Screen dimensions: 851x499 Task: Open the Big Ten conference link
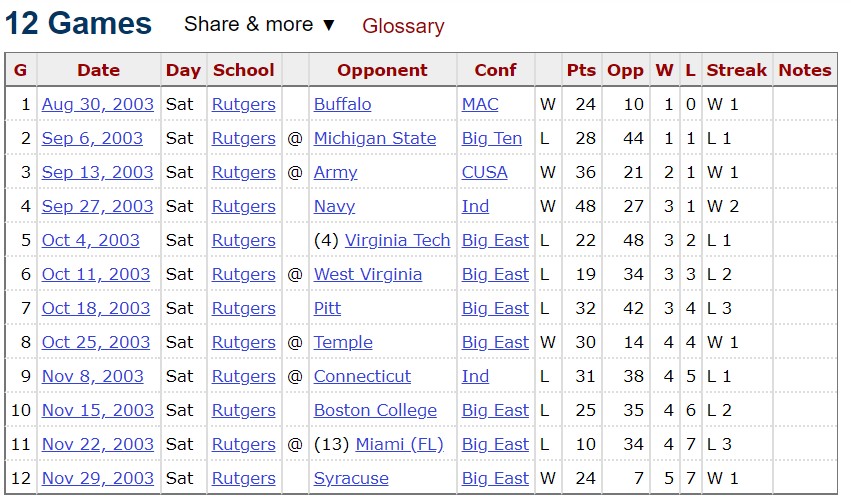click(492, 138)
